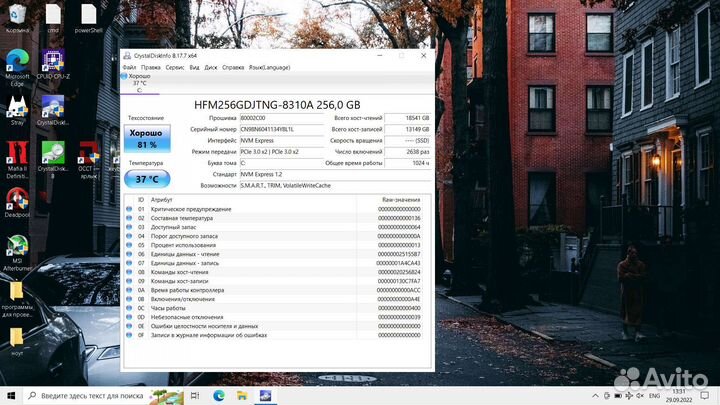Open the 'программы для прове...' folder on desktop
This screenshot has width=720, height=405.
17,299
